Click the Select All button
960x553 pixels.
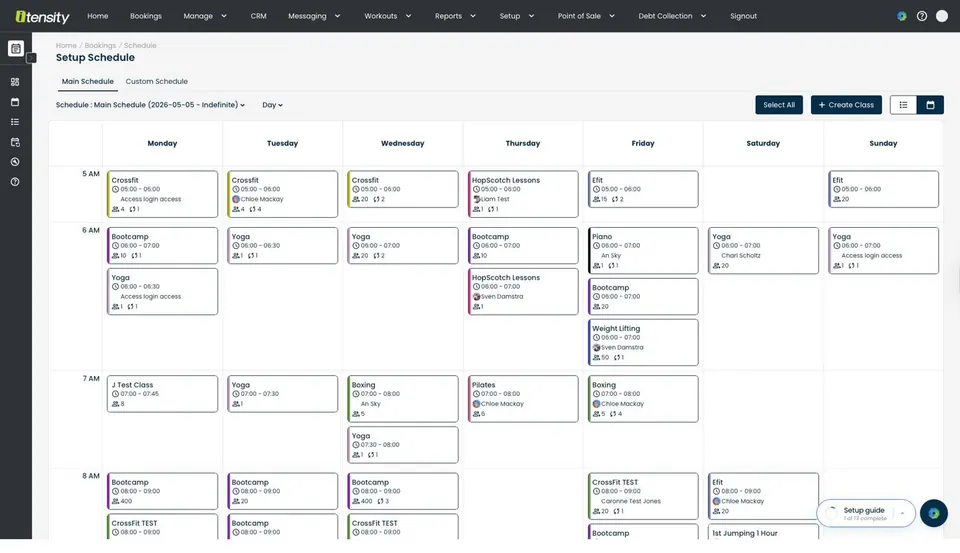click(779, 105)
